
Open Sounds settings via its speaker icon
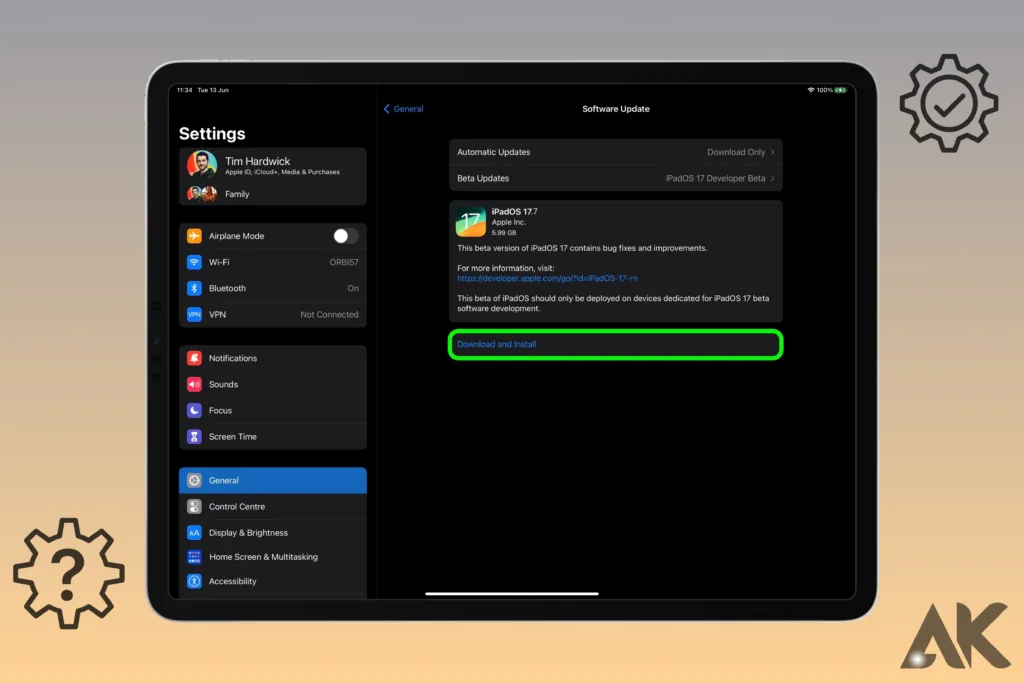click(194, 384)
